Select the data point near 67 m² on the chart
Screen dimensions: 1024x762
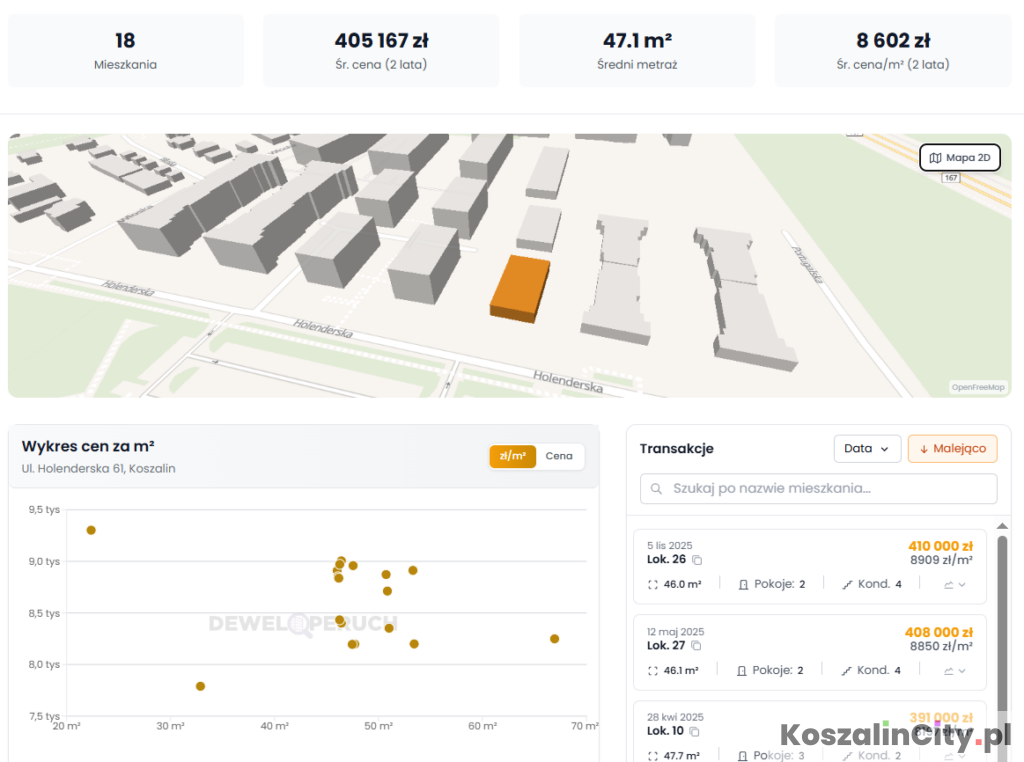(x=554, y=638)
